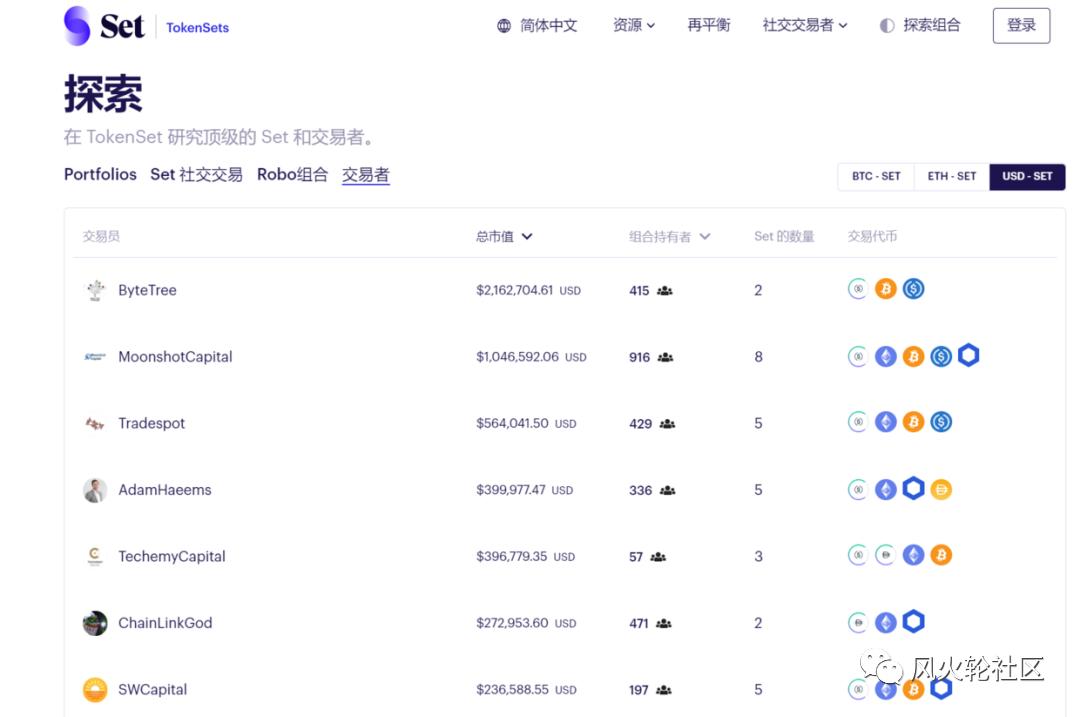Click the sort chevron on 总市值 column

(529, 236)
